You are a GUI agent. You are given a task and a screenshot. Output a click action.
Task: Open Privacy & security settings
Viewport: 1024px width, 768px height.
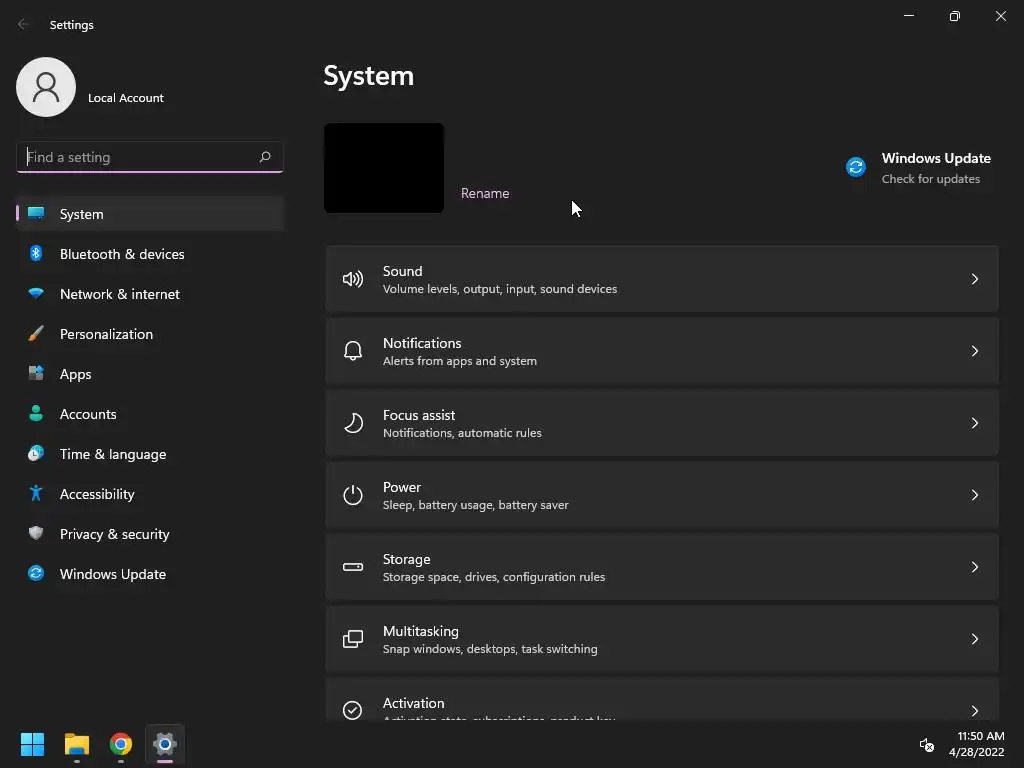tap(150, 533)
